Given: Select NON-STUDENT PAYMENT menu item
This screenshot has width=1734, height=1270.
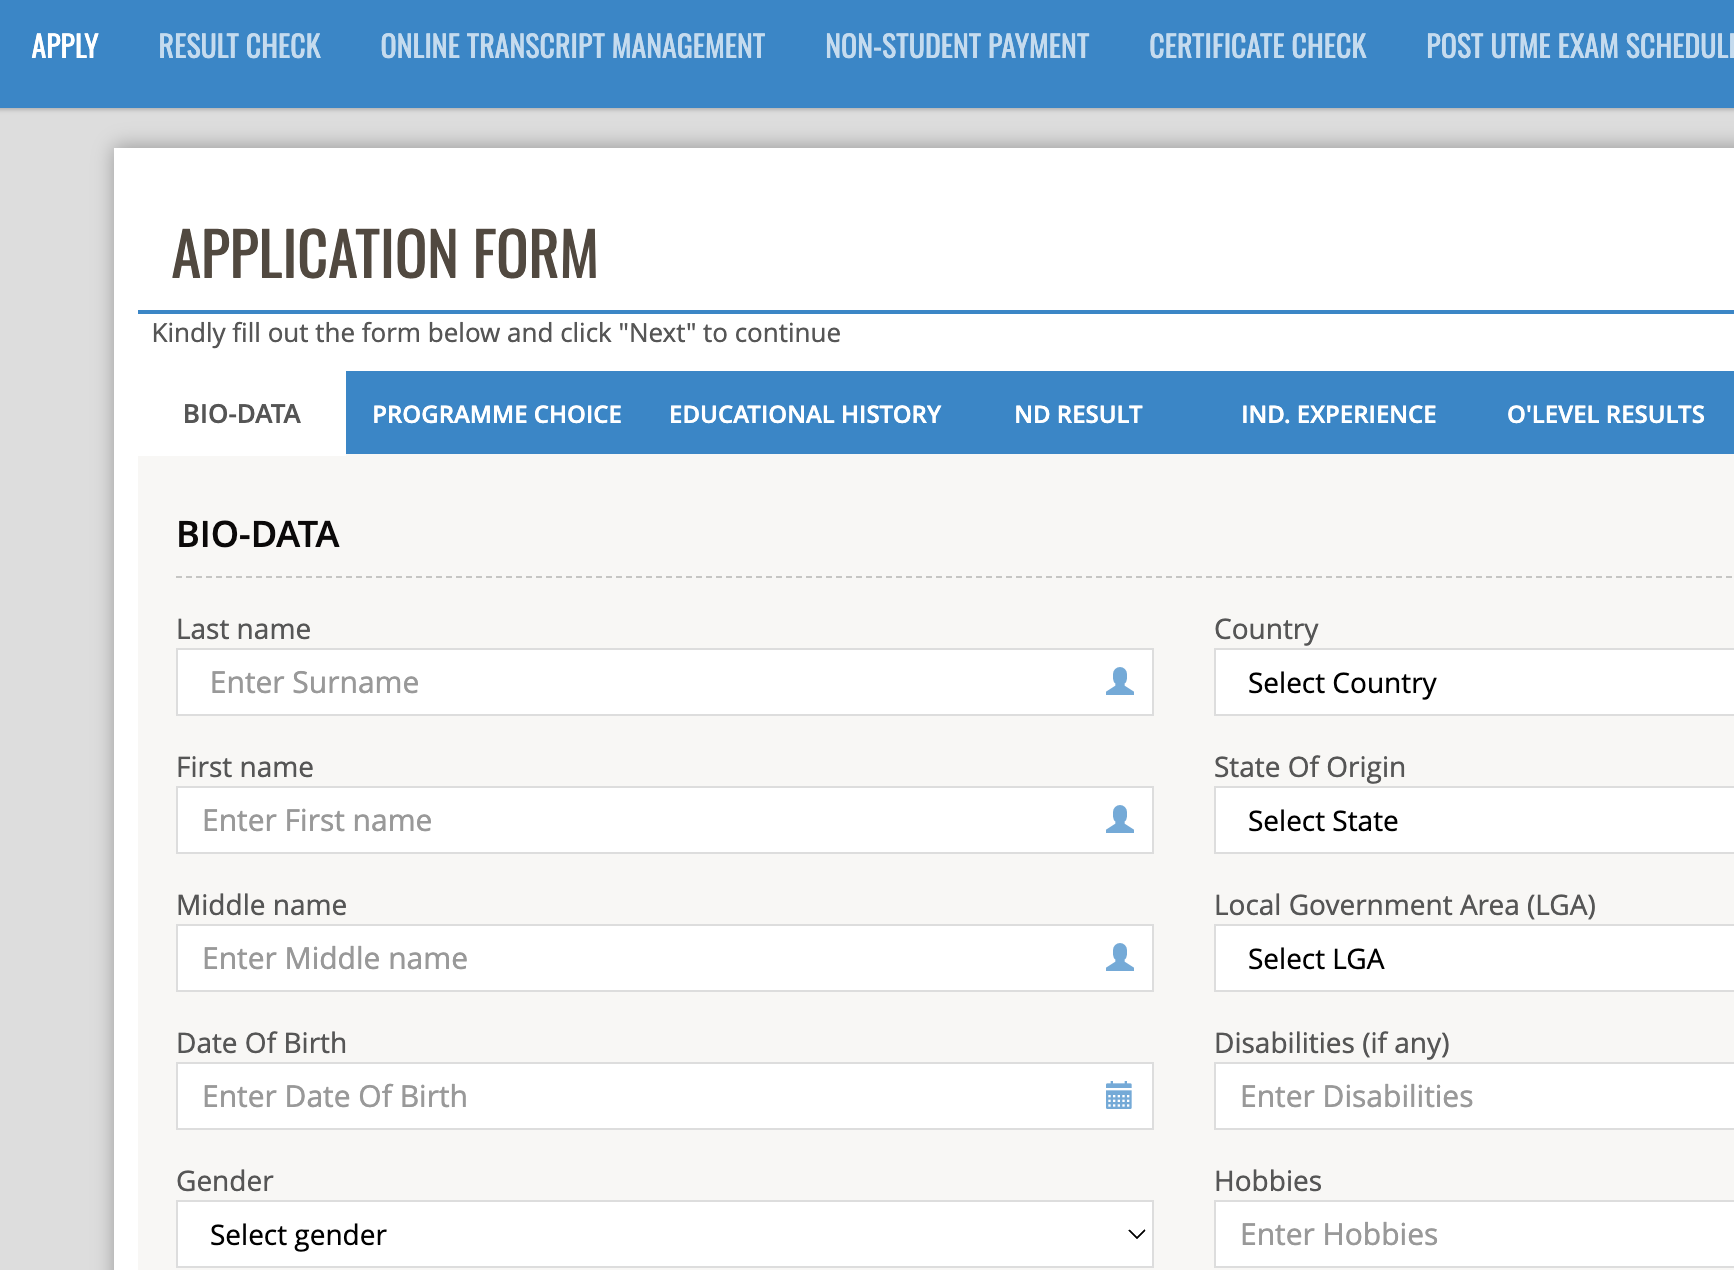Looking at the screenshot, I should coord(957,46).
